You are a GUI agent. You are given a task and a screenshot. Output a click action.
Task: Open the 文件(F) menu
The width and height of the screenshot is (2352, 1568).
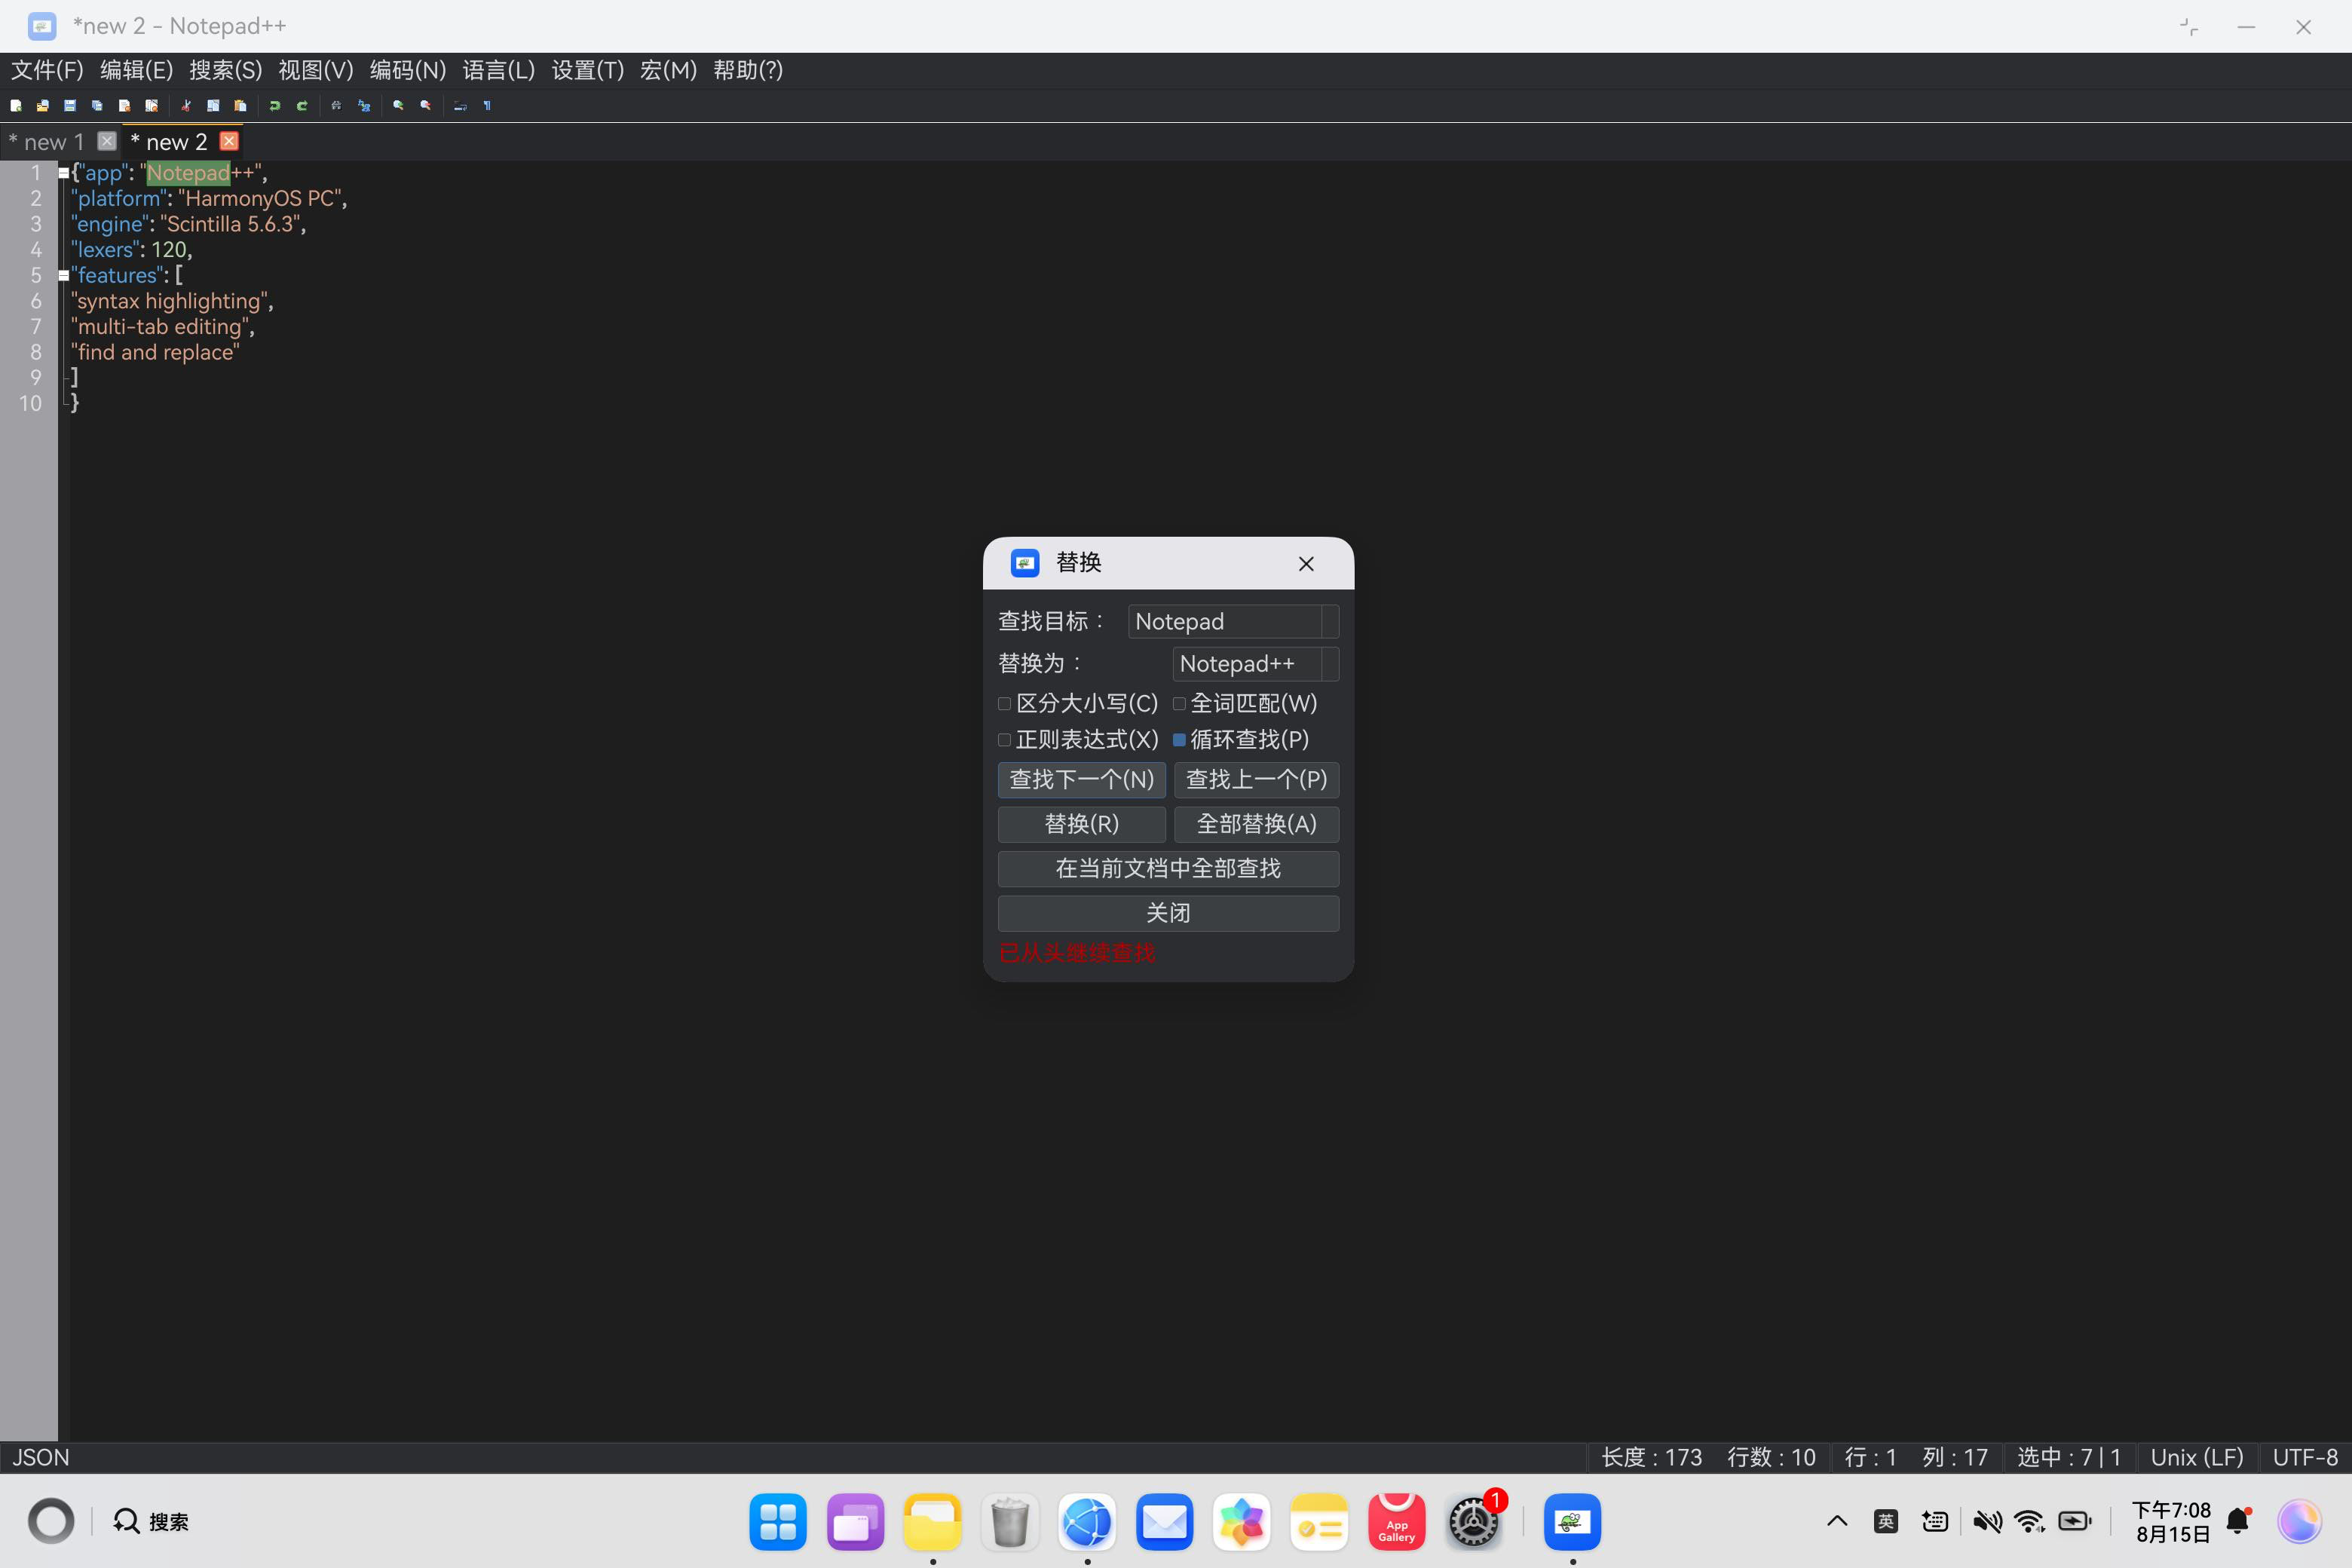(x=47, y=70)
